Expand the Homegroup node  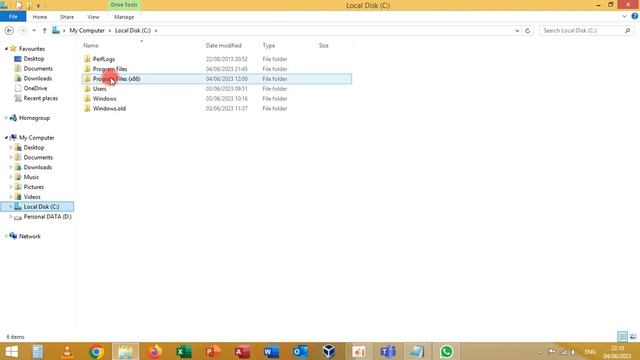click(x=6, y=118)
